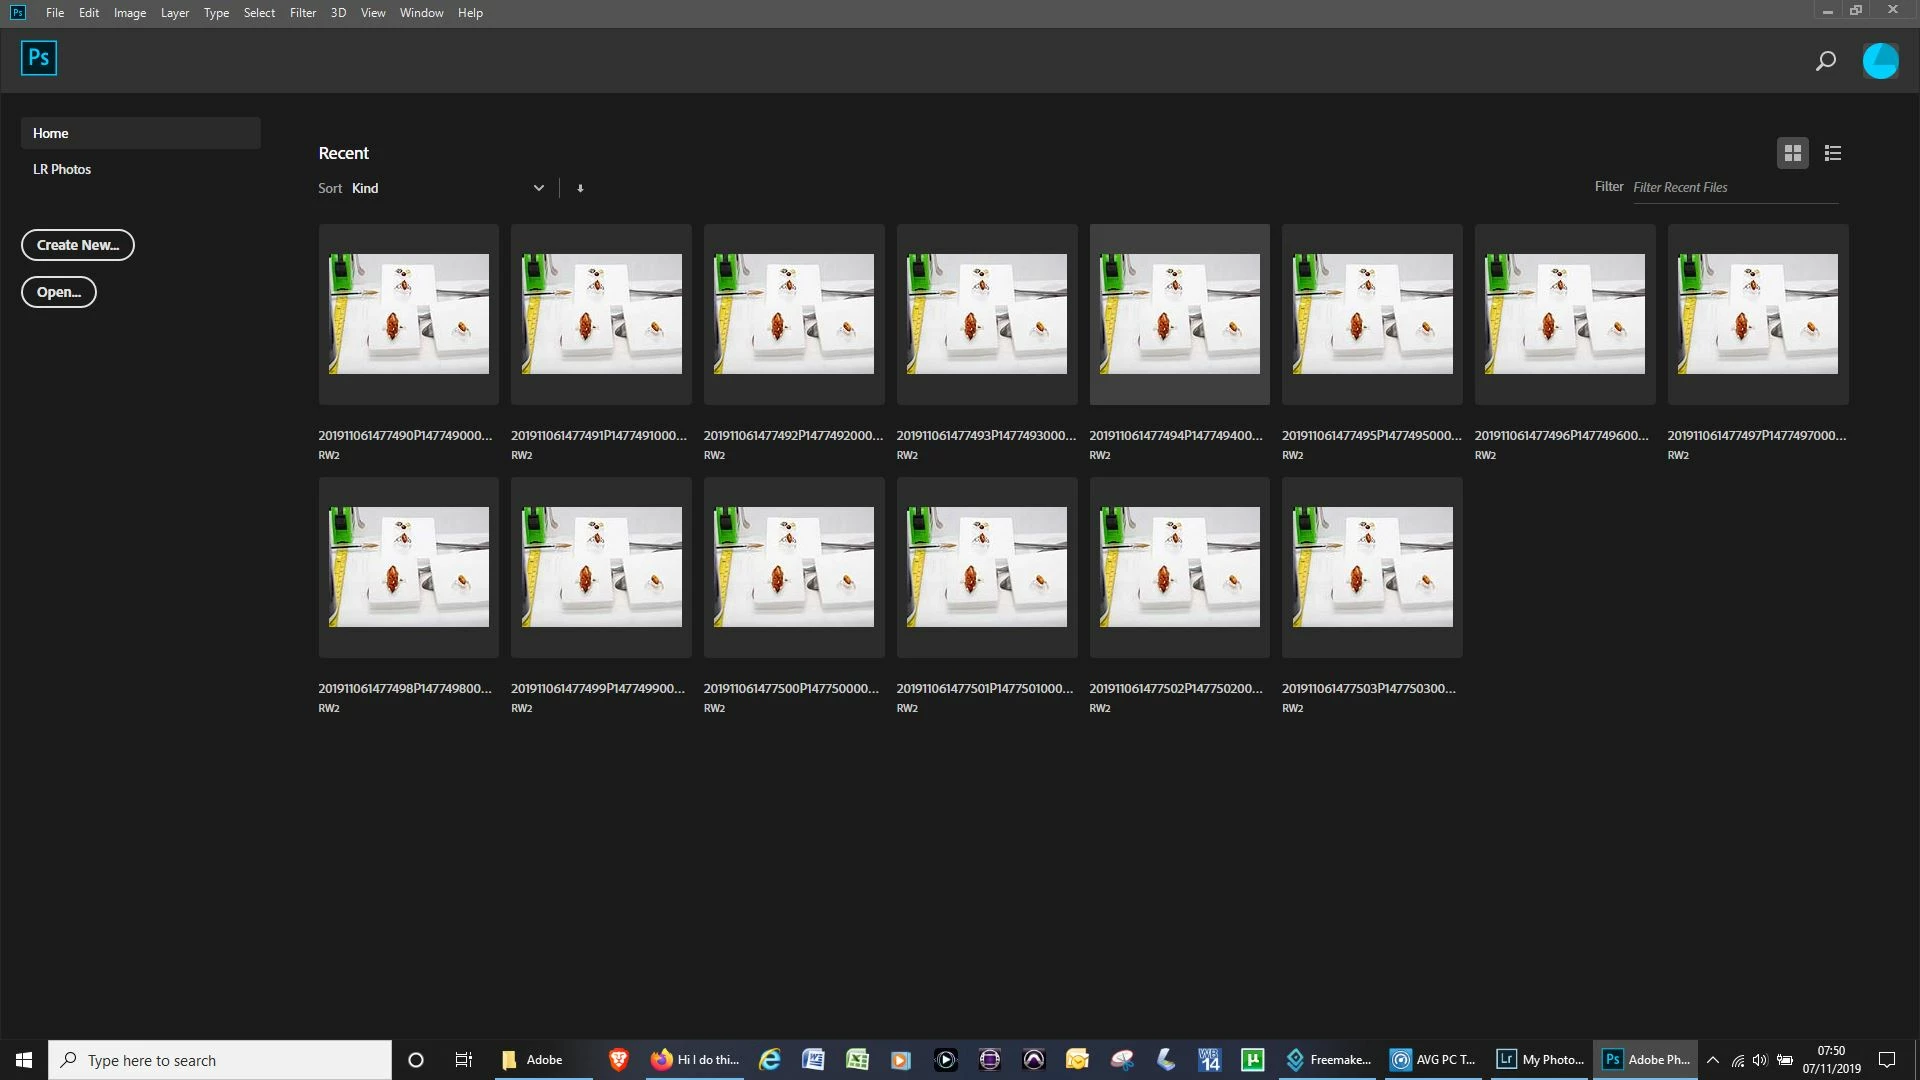Viewport: 1920px width, 1080px height.
Task: Open thumbnail 201911061477503P147750300 RW2 file
Action: point(1372,567)
